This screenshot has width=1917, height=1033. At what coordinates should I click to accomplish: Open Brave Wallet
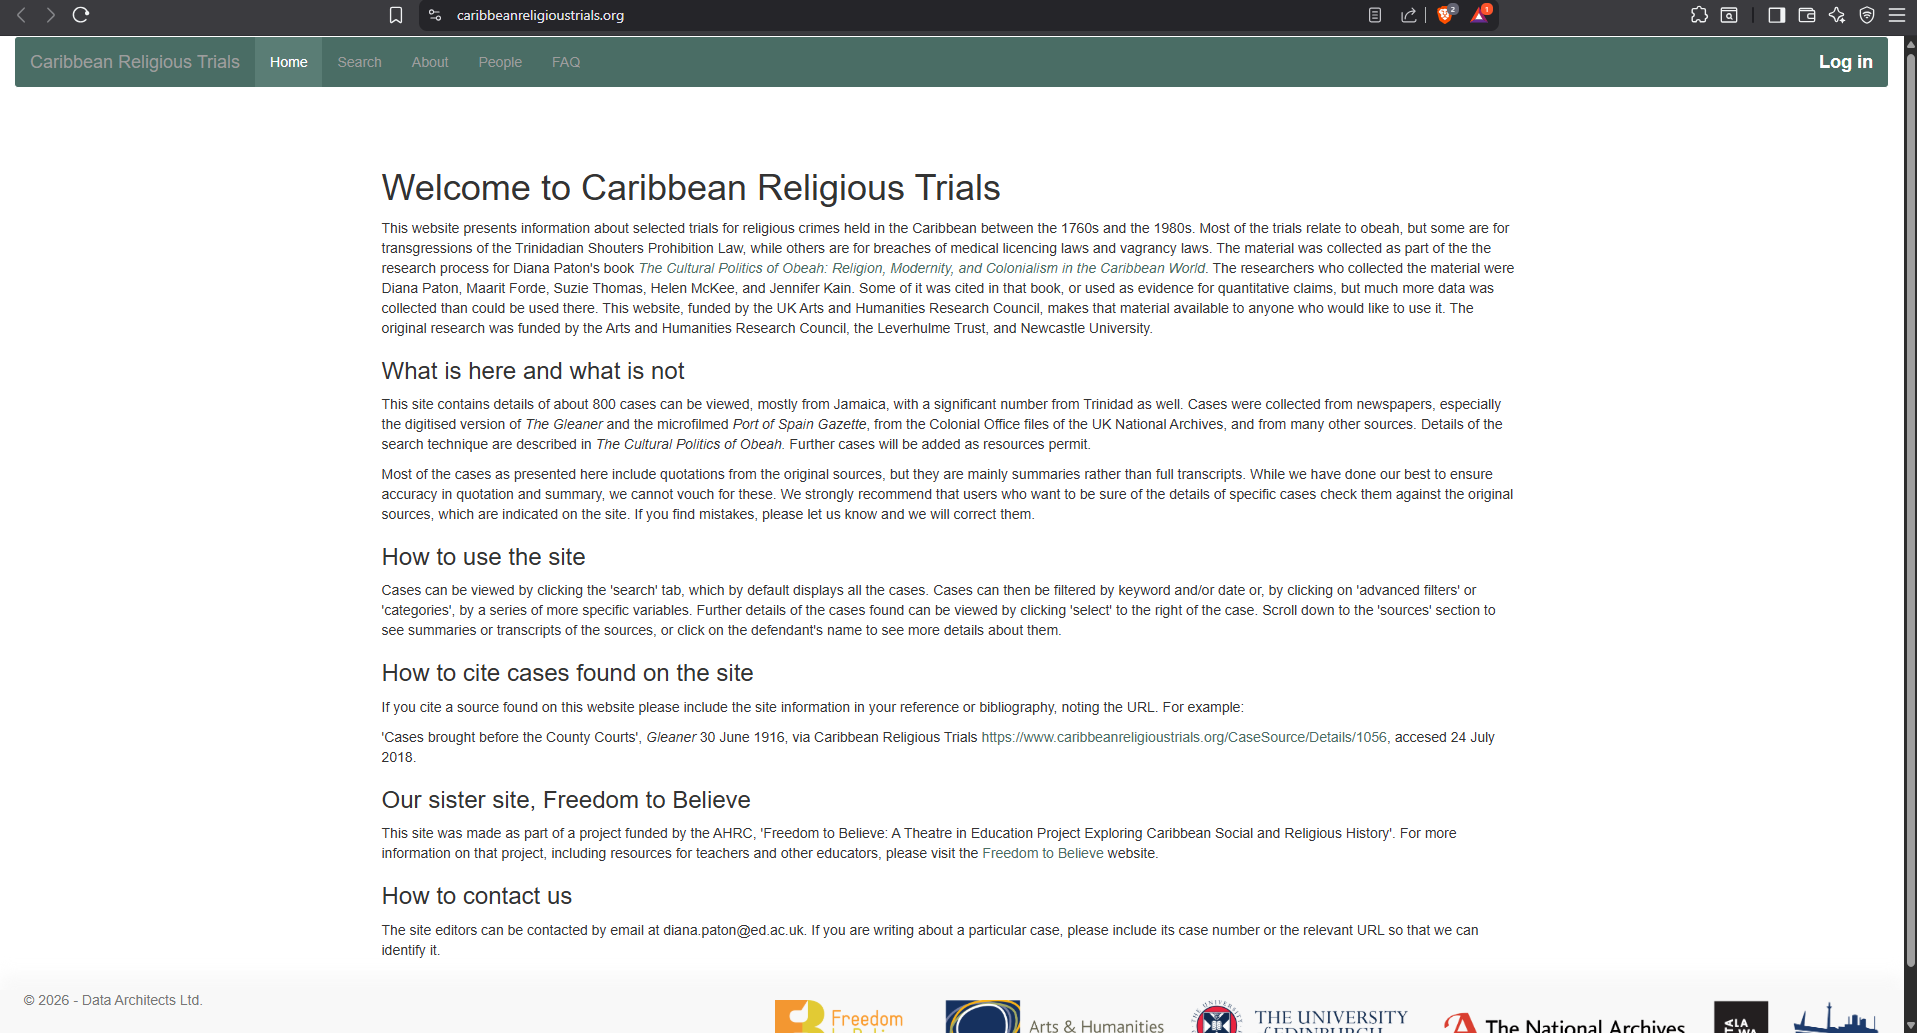click(1806, 15)
